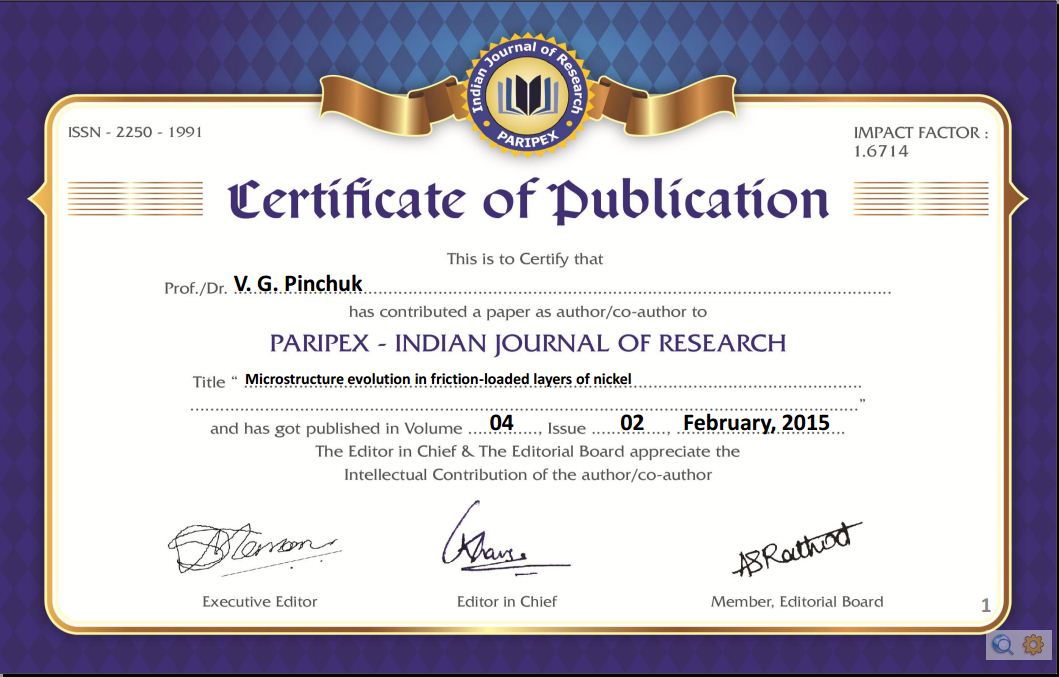Open the gear settings icon
Viewport: 1059px width, 677px height.
1033,645
